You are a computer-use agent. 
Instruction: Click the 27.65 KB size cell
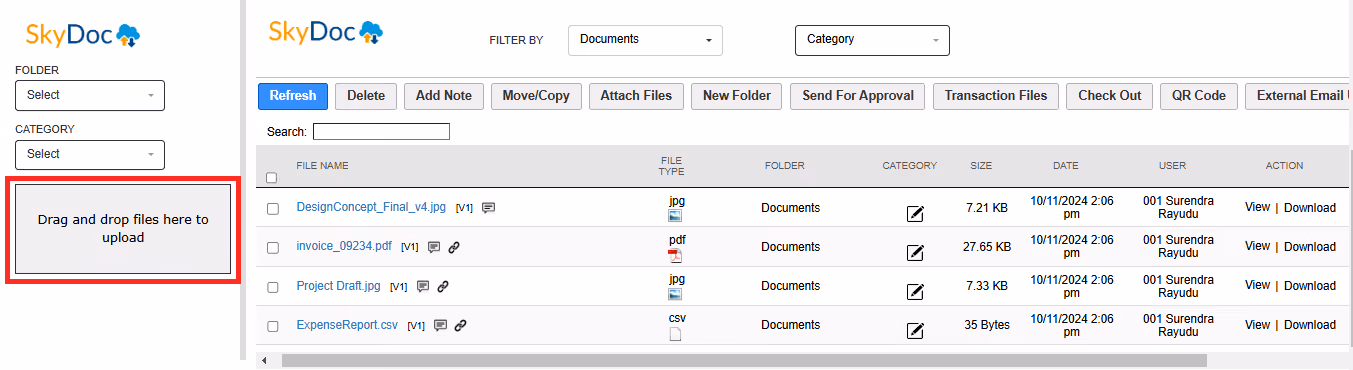986,247
